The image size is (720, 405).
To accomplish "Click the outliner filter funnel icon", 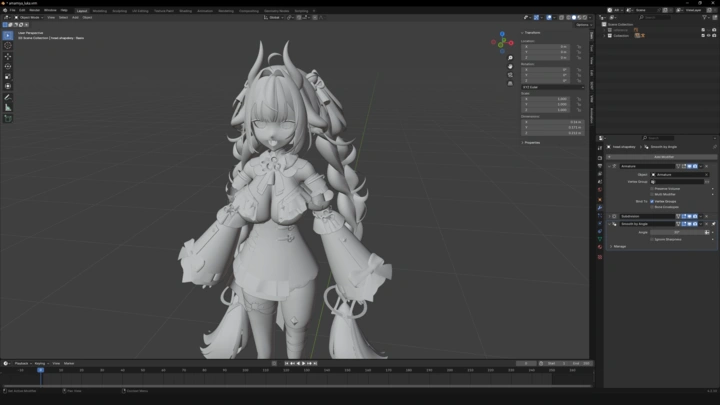I will (x=704, y=17).
